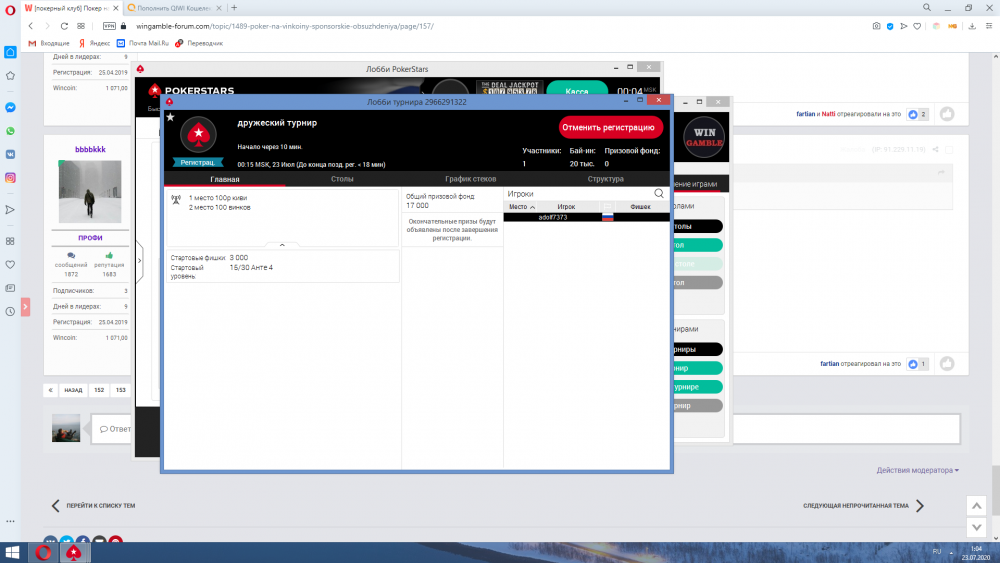The height and width of the screenshot is (563, 1000).
Task: Open PokerStars from the Windows taskbar
Action: [x=73, y=552]
